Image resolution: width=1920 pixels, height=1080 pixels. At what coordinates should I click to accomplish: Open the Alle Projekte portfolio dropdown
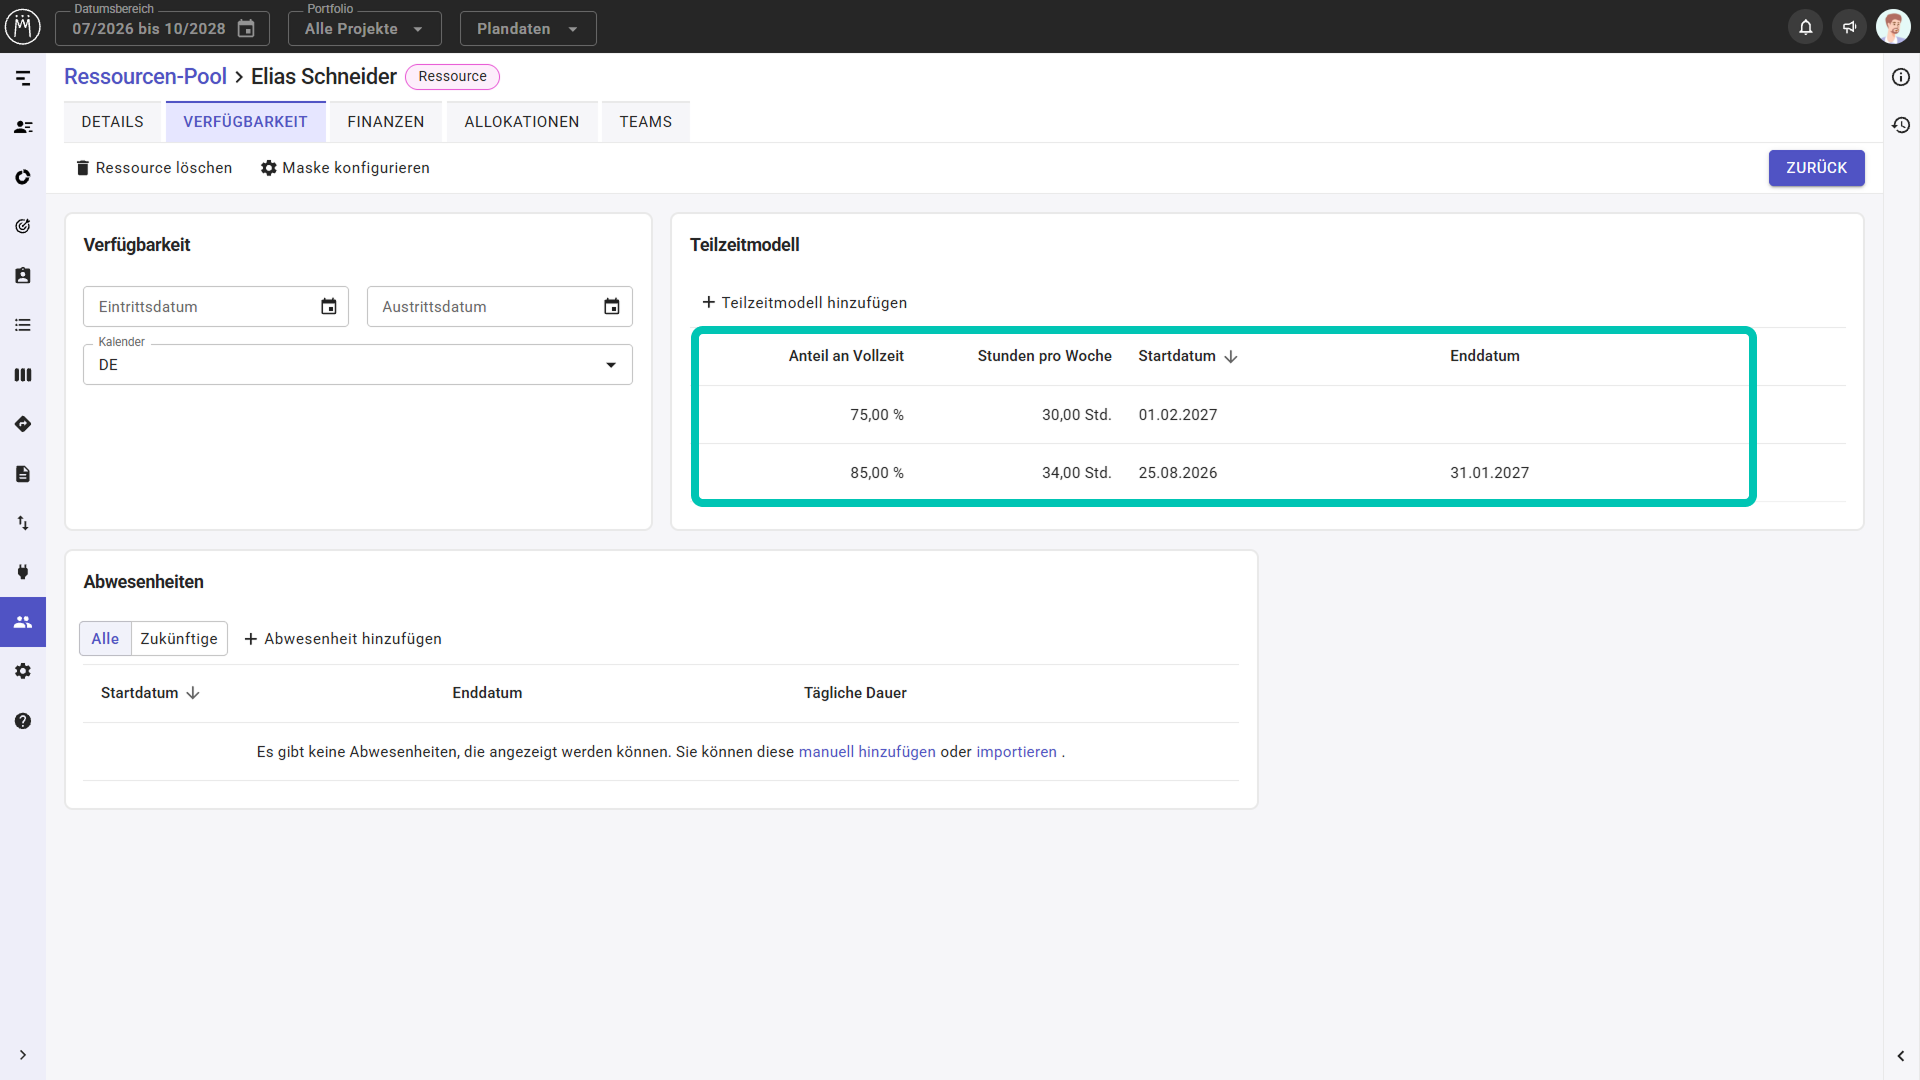pos(365,29)
